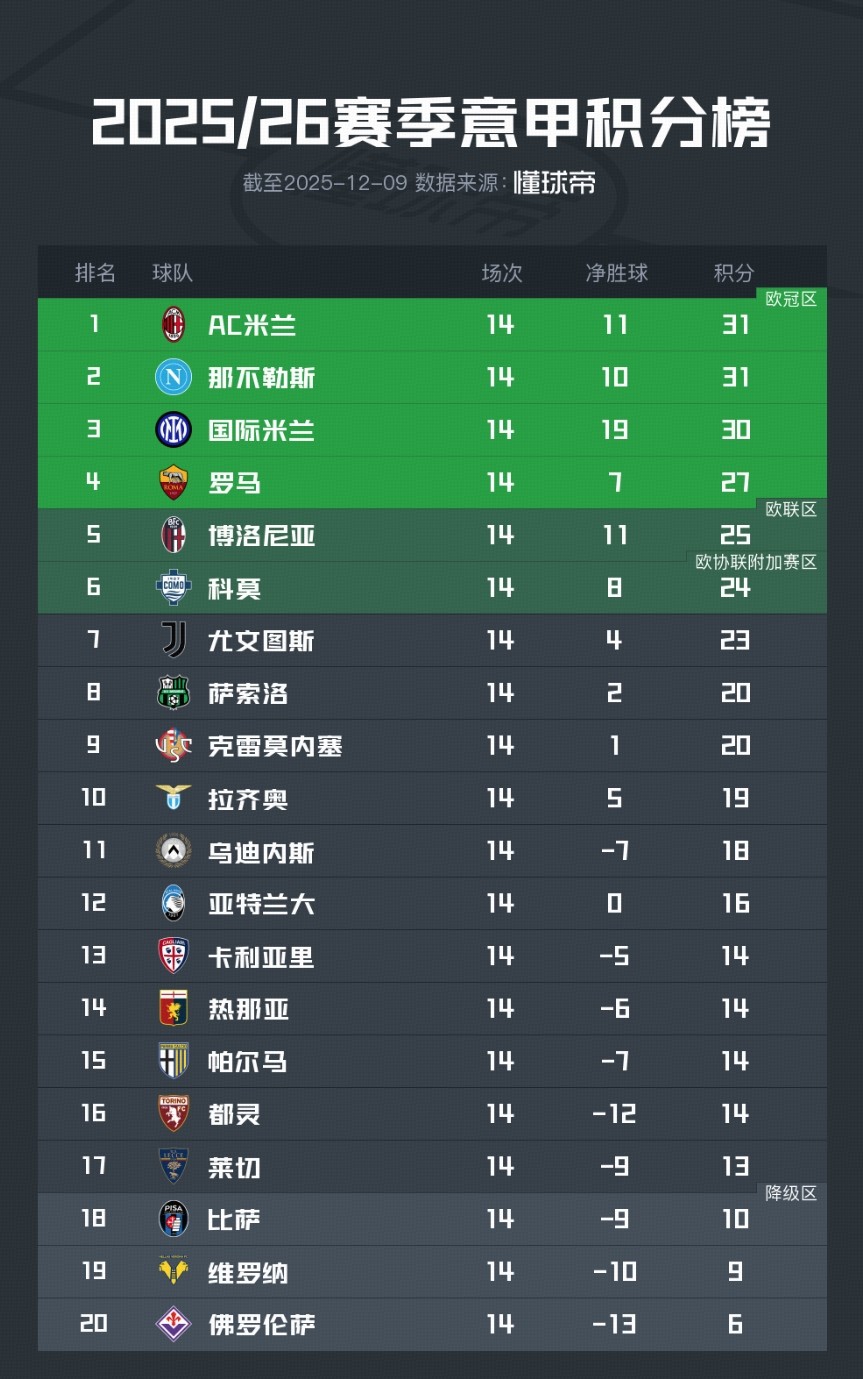The height and width of the screenshot is (1379, 863).
Task: Open the 尤文图斯 (Juventus) logo icon
Action: [173, 640]
